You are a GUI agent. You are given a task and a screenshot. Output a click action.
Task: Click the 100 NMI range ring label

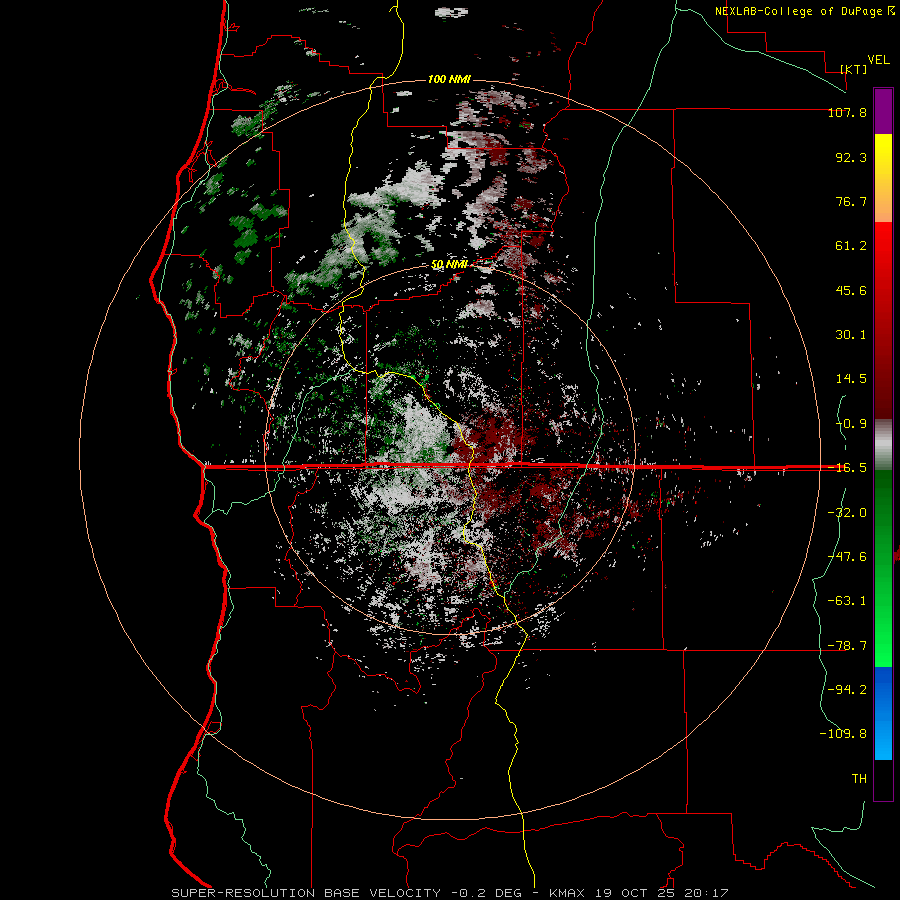tap(449, 79)
